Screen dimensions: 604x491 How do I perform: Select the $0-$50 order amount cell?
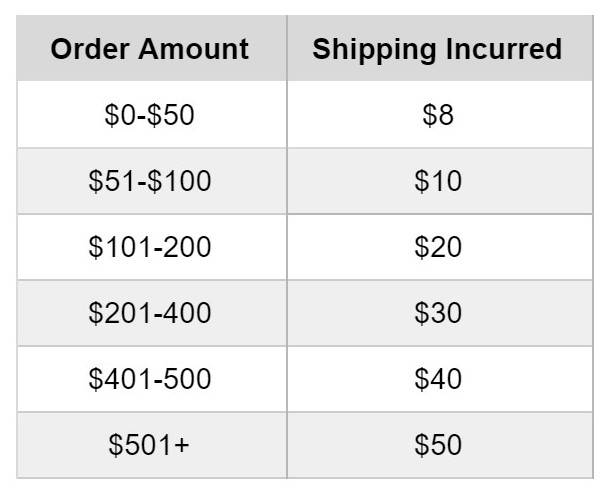152,115
